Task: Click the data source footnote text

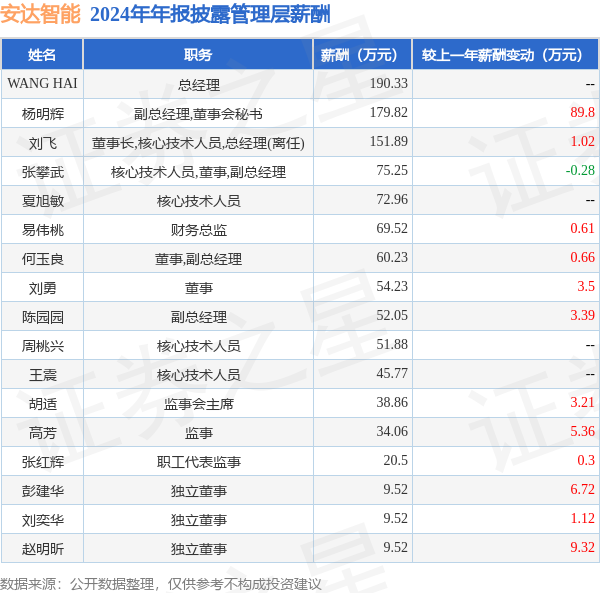Action: click(x=161, y=584)
